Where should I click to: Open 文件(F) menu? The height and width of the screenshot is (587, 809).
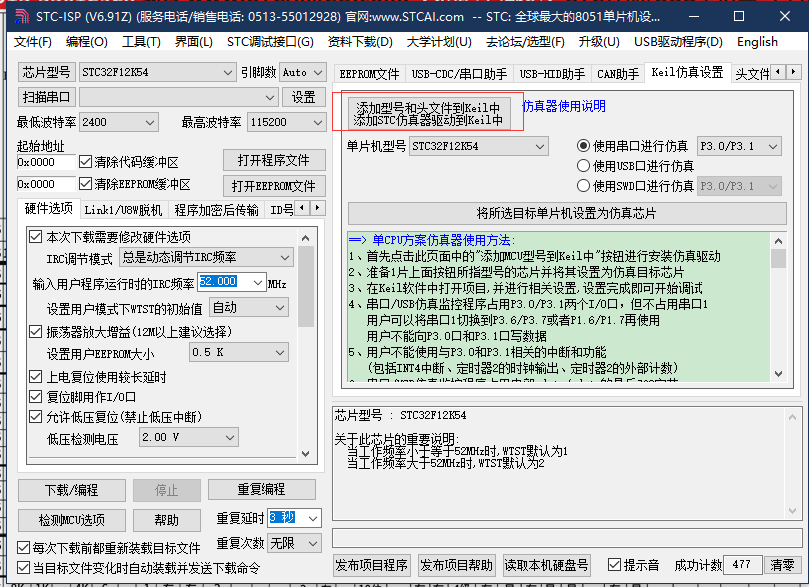[x=33, y=42]
